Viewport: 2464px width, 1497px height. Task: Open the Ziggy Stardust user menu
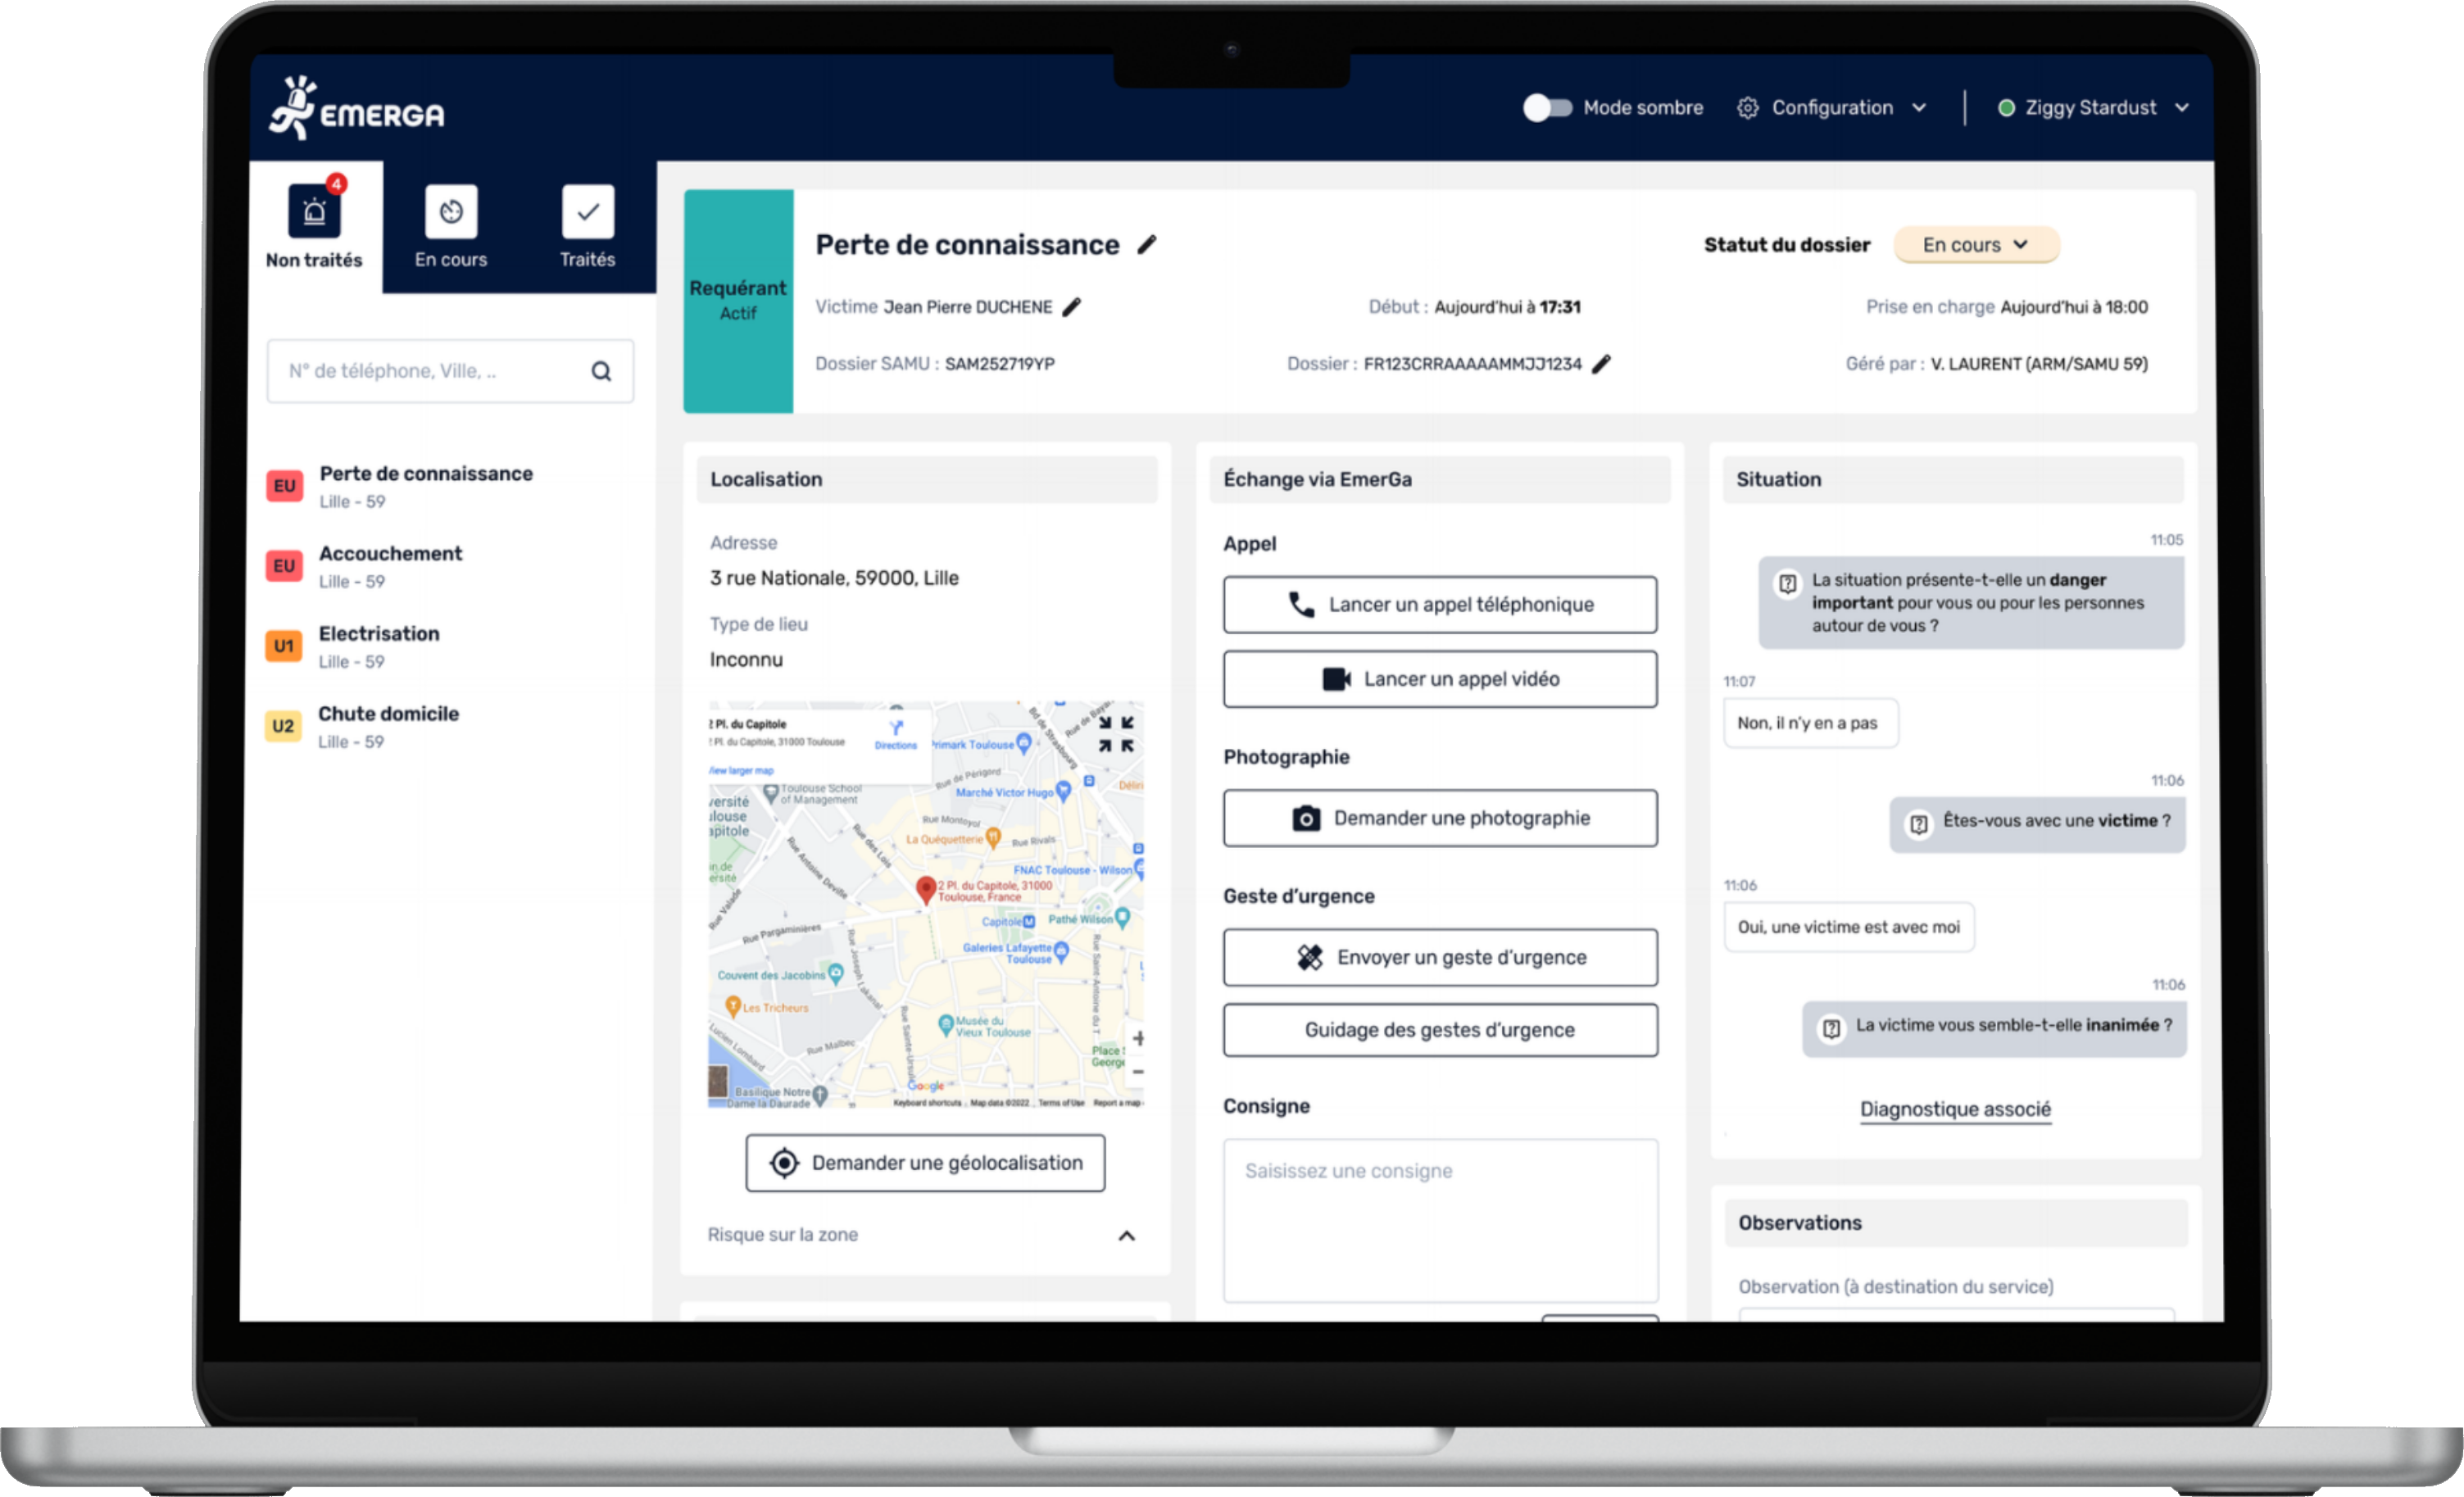click(2092, 107)
